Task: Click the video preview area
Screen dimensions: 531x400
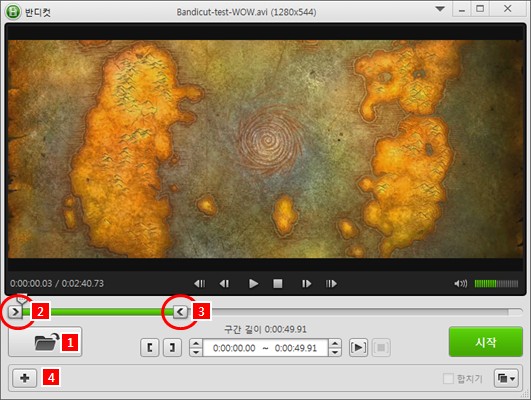Action: tap(265, 149)
